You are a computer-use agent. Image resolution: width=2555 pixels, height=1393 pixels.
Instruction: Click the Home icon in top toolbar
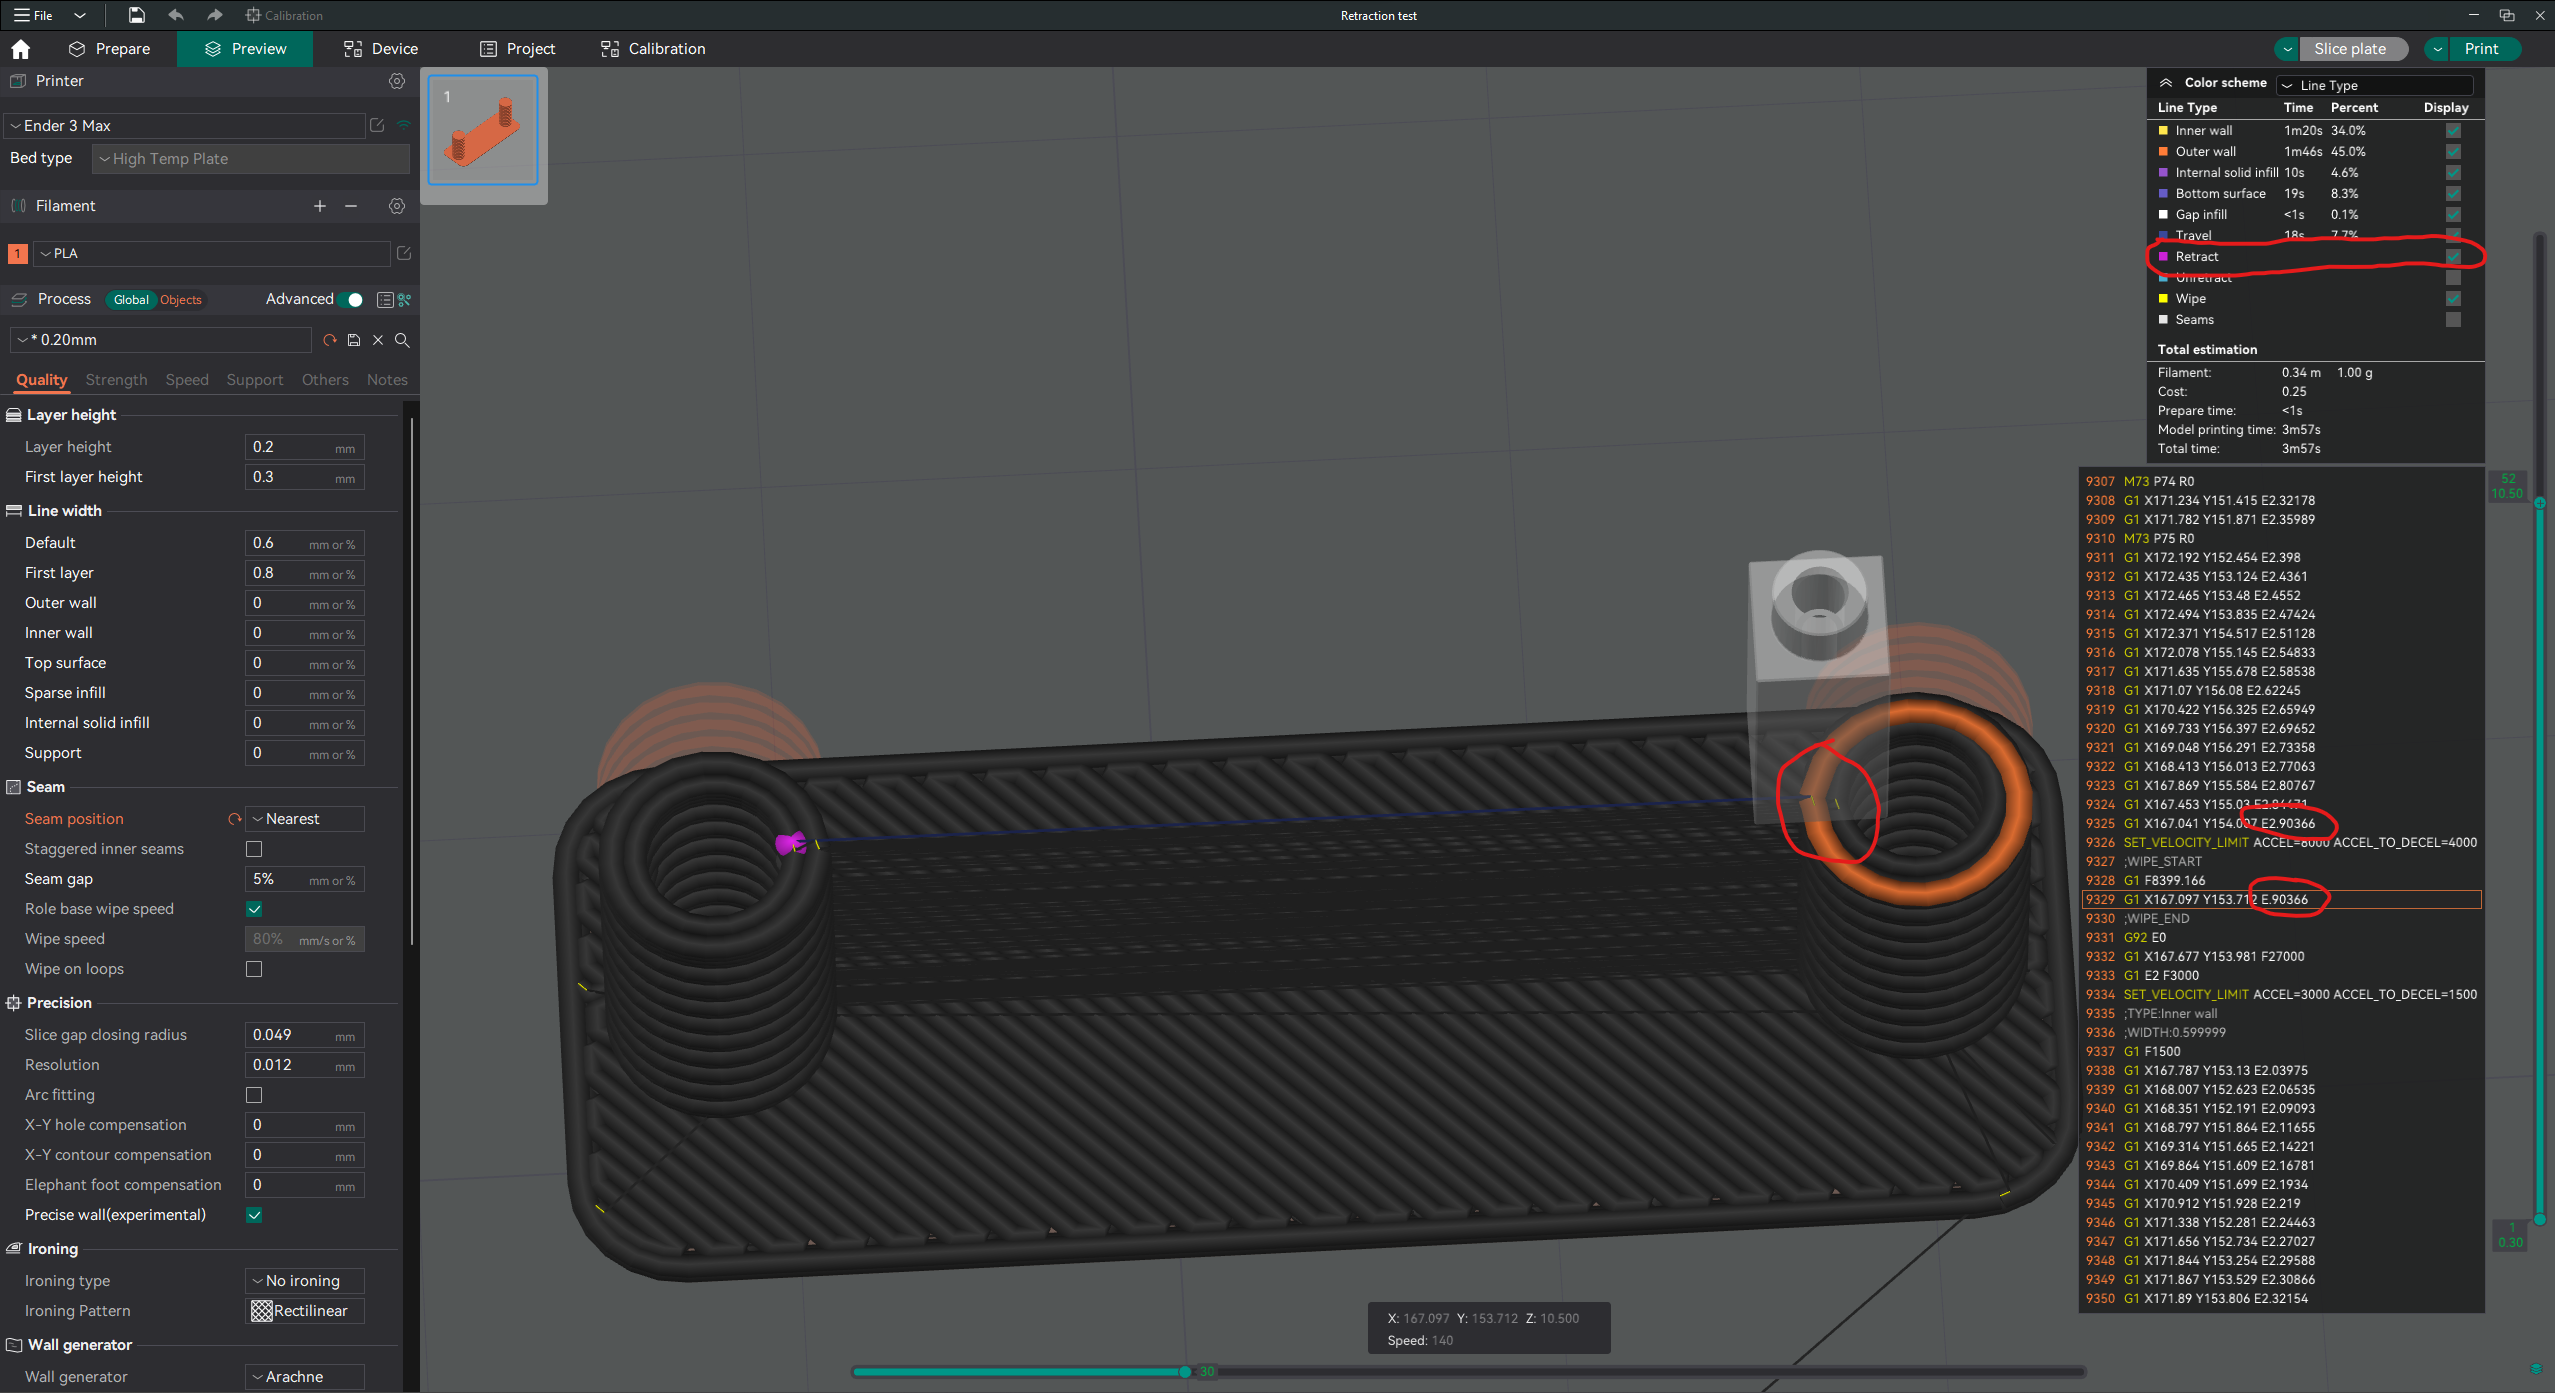point(20,48)
